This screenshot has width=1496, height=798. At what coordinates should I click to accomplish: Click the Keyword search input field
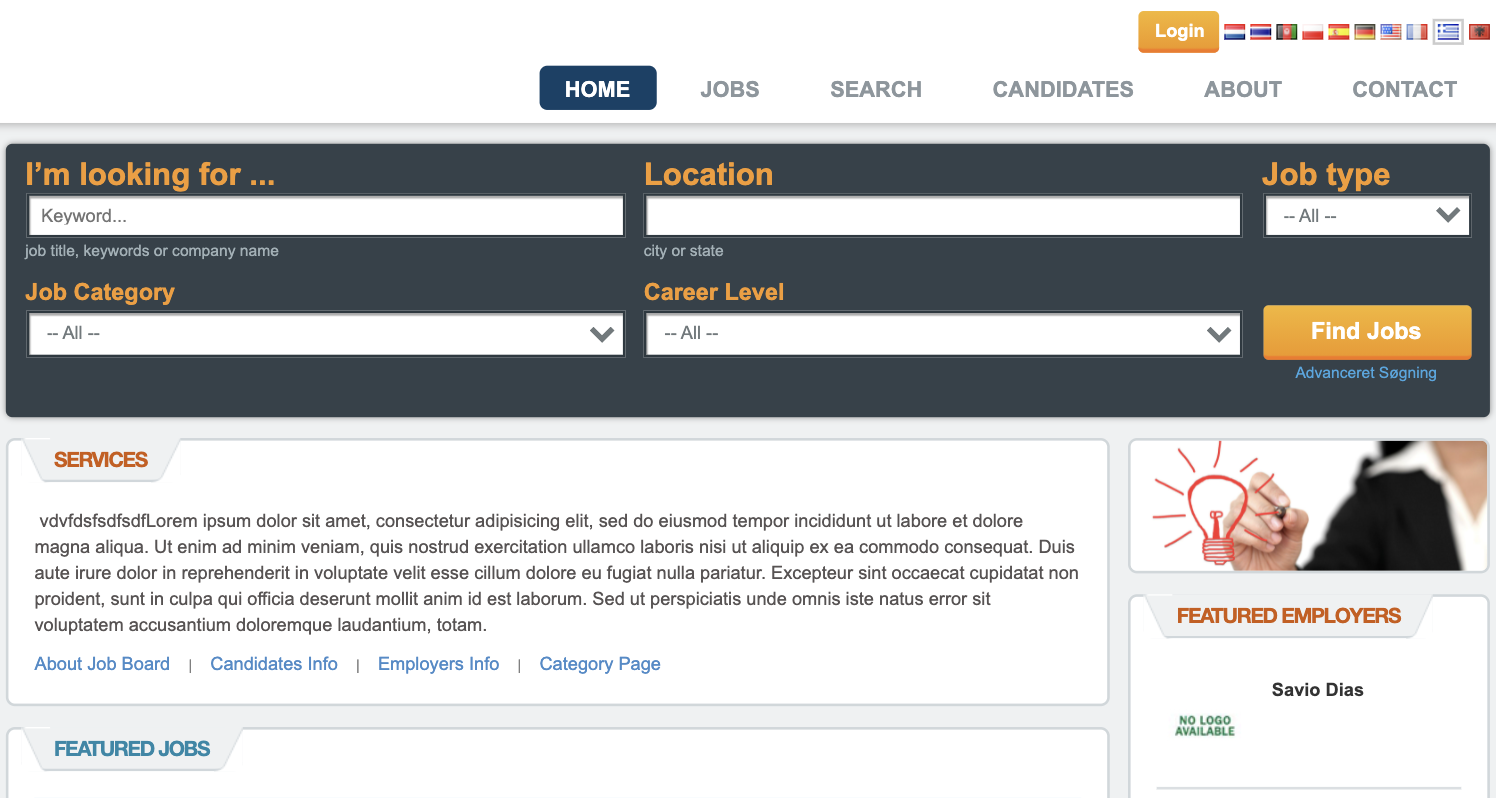pos(326,216)
